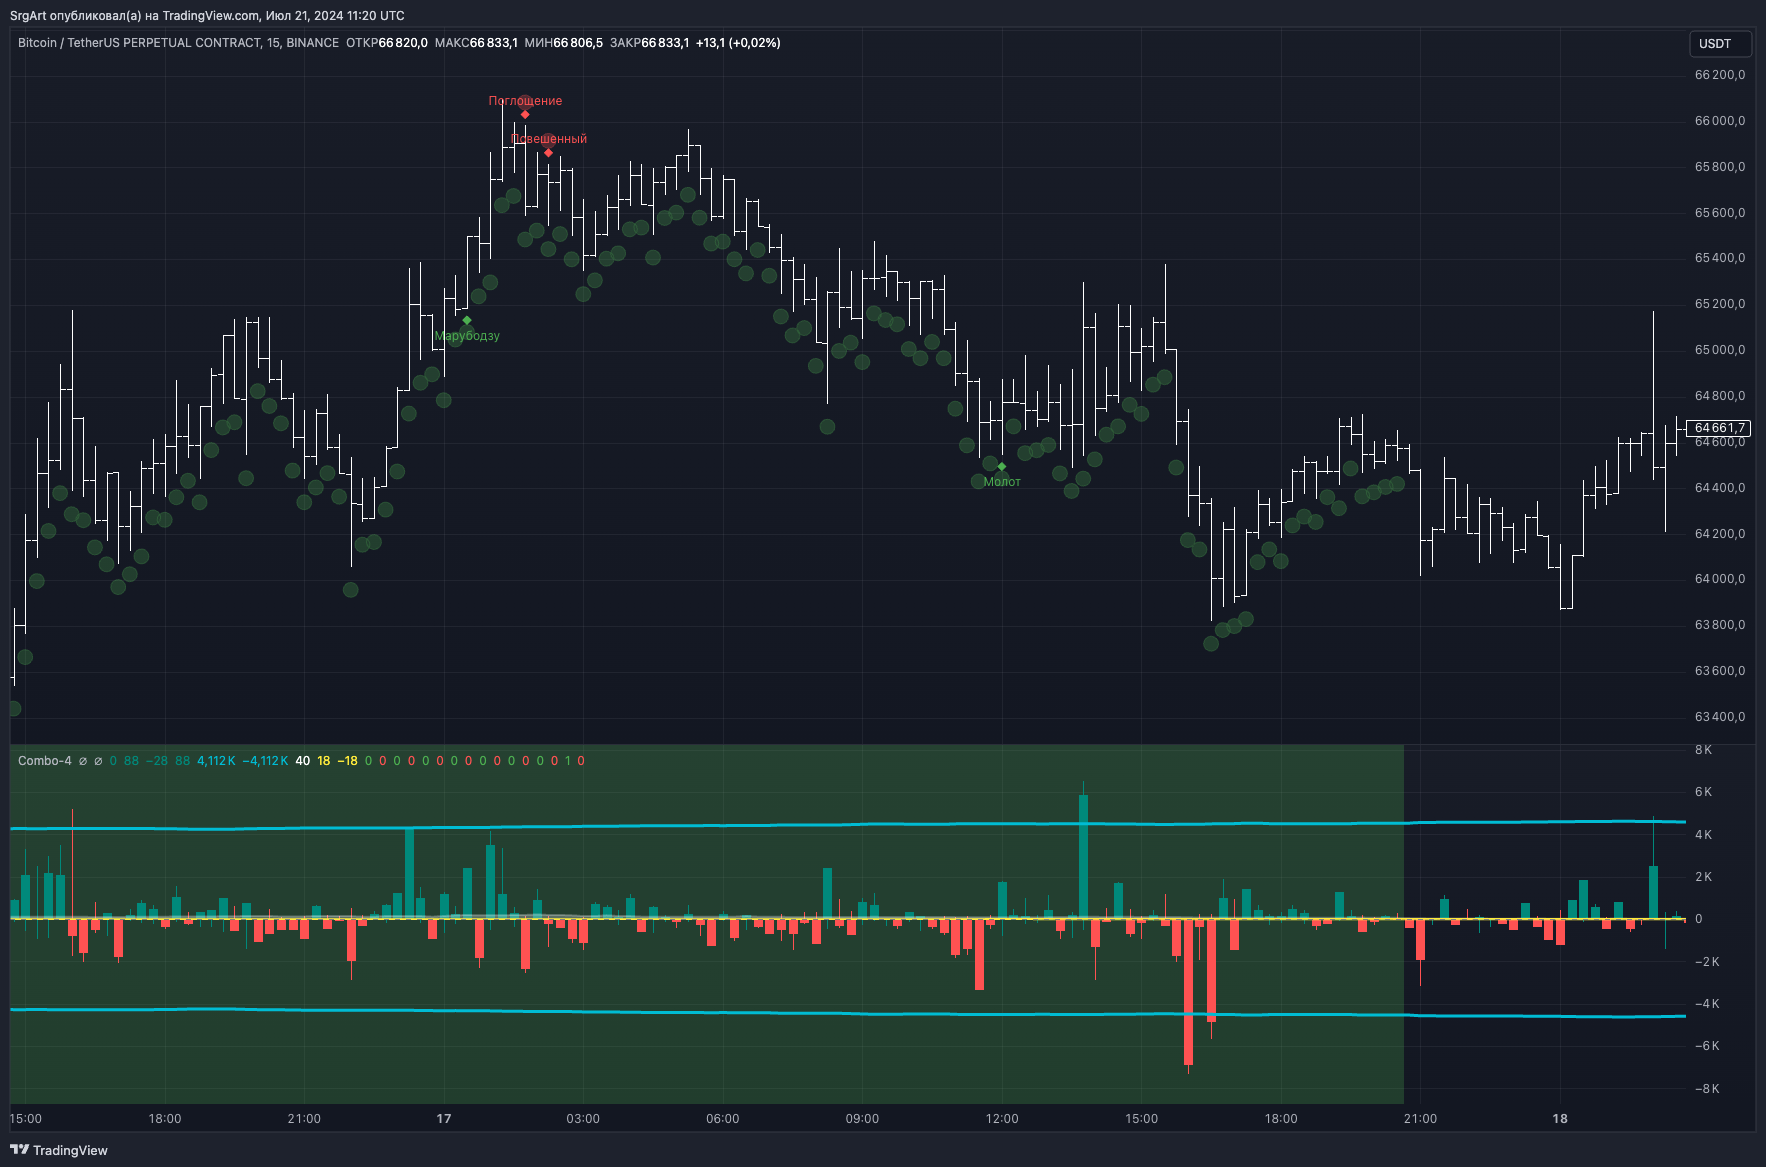Click the 65 600,0 price axis label
The height and width of the screenshot is (1167, 1766).
click(1720, 213)
